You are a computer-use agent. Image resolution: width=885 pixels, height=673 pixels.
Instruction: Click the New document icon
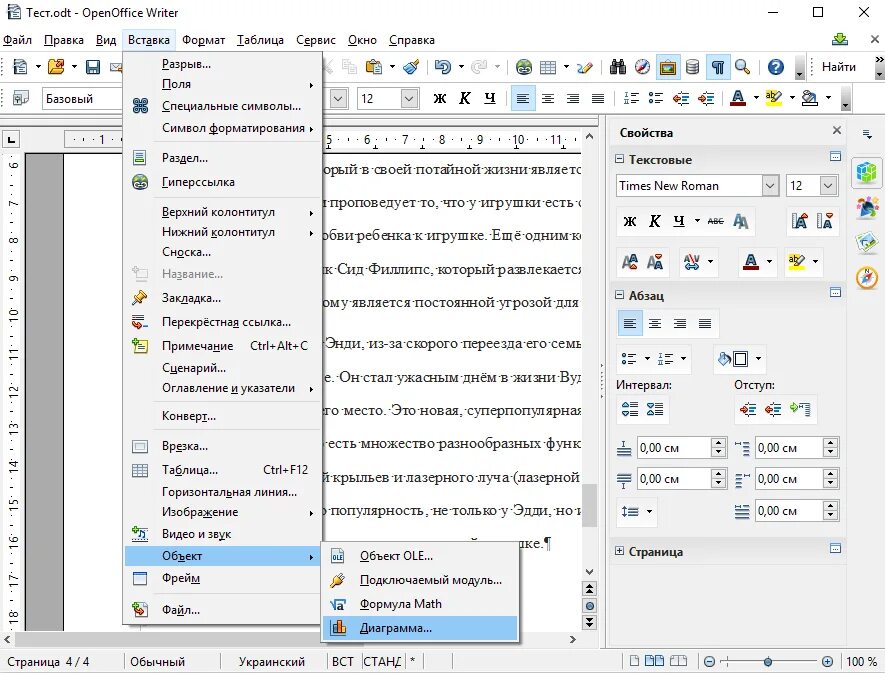pyautogui.click(x=20, y=67)
